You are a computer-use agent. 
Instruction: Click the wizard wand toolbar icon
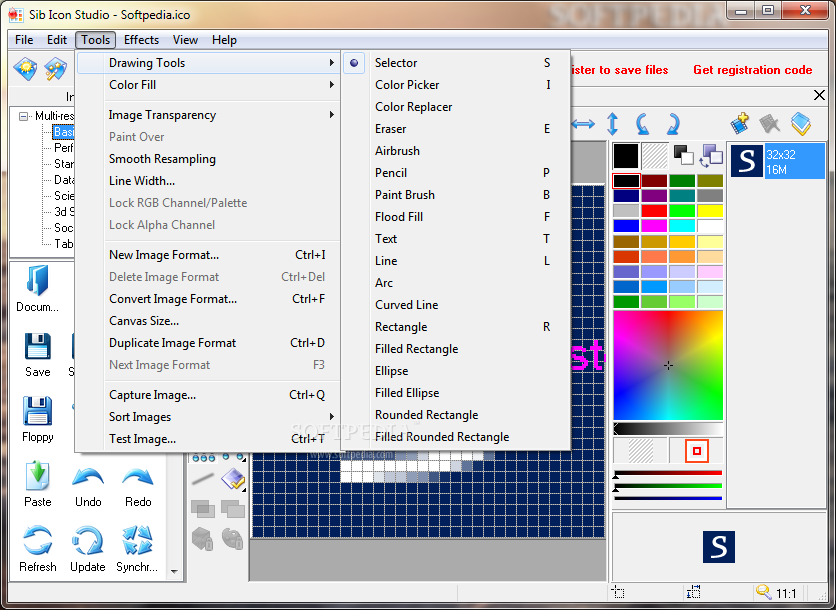coord(55,70)
